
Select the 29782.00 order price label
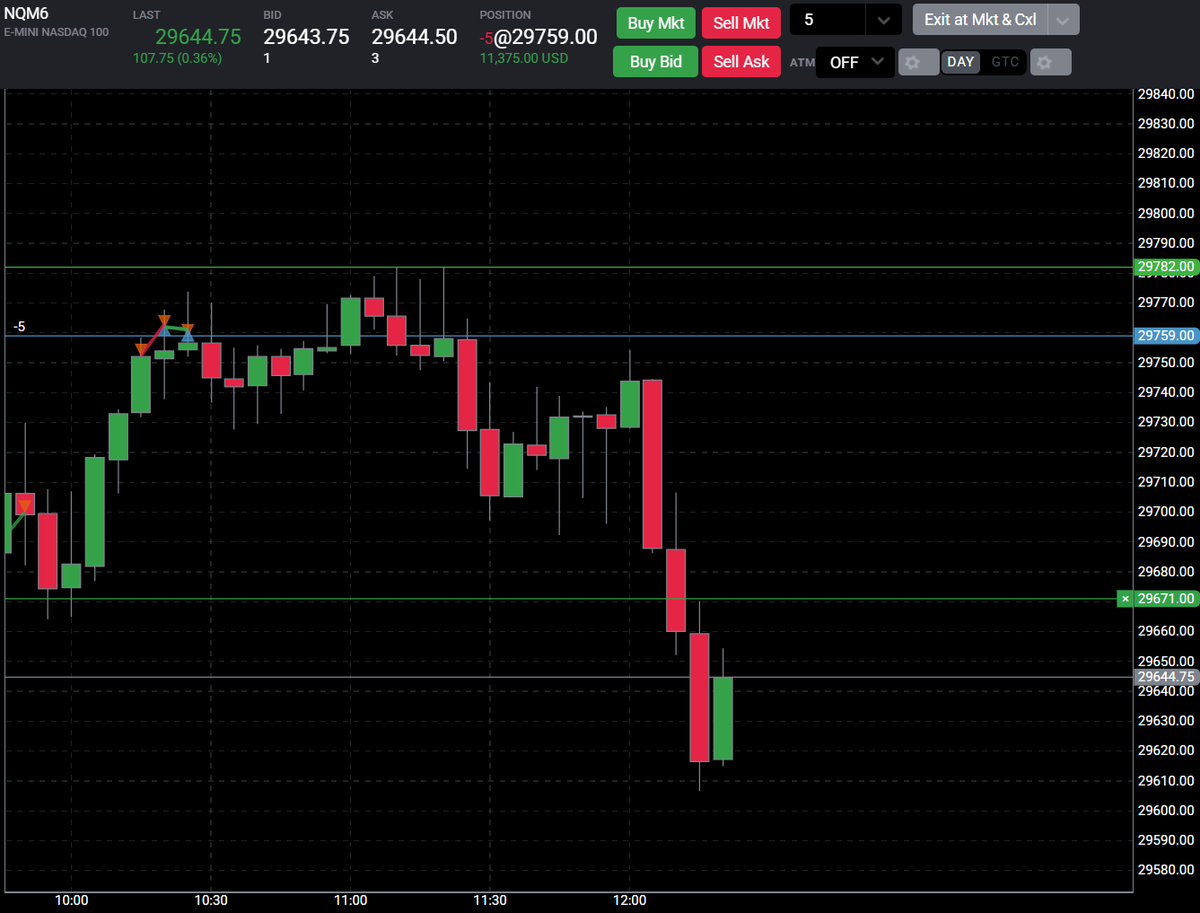point(1166,267)
